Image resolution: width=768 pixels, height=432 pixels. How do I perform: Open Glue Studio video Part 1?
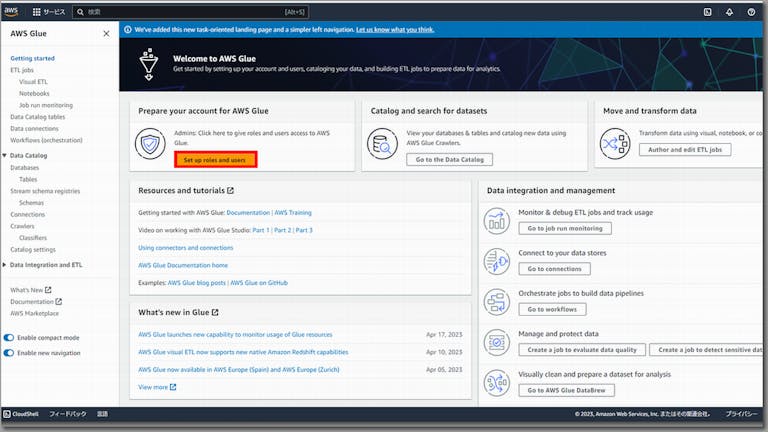tap(261, 230)
